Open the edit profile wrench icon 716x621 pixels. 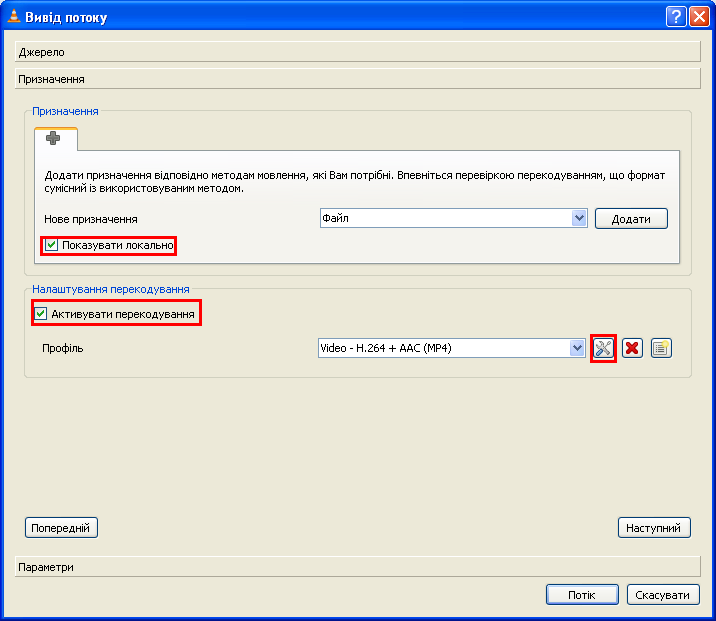click(603, 348)
